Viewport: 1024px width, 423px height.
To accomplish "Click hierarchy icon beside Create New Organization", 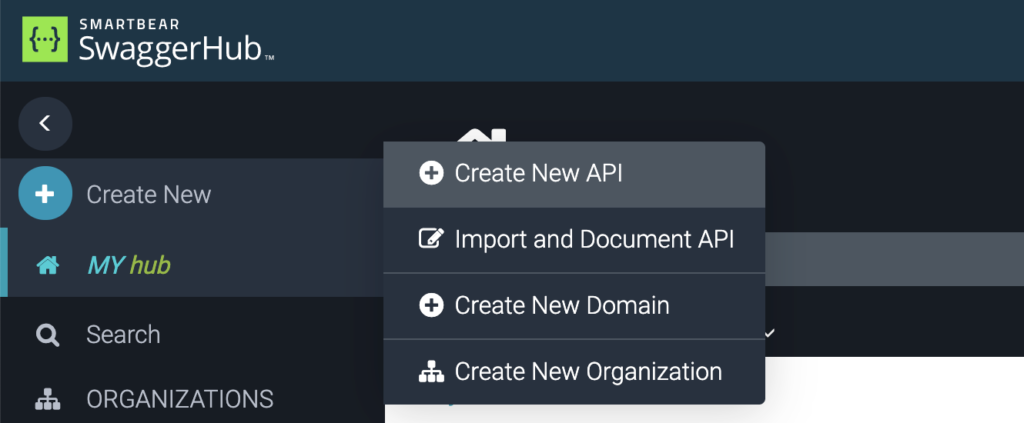I will 431,371.
